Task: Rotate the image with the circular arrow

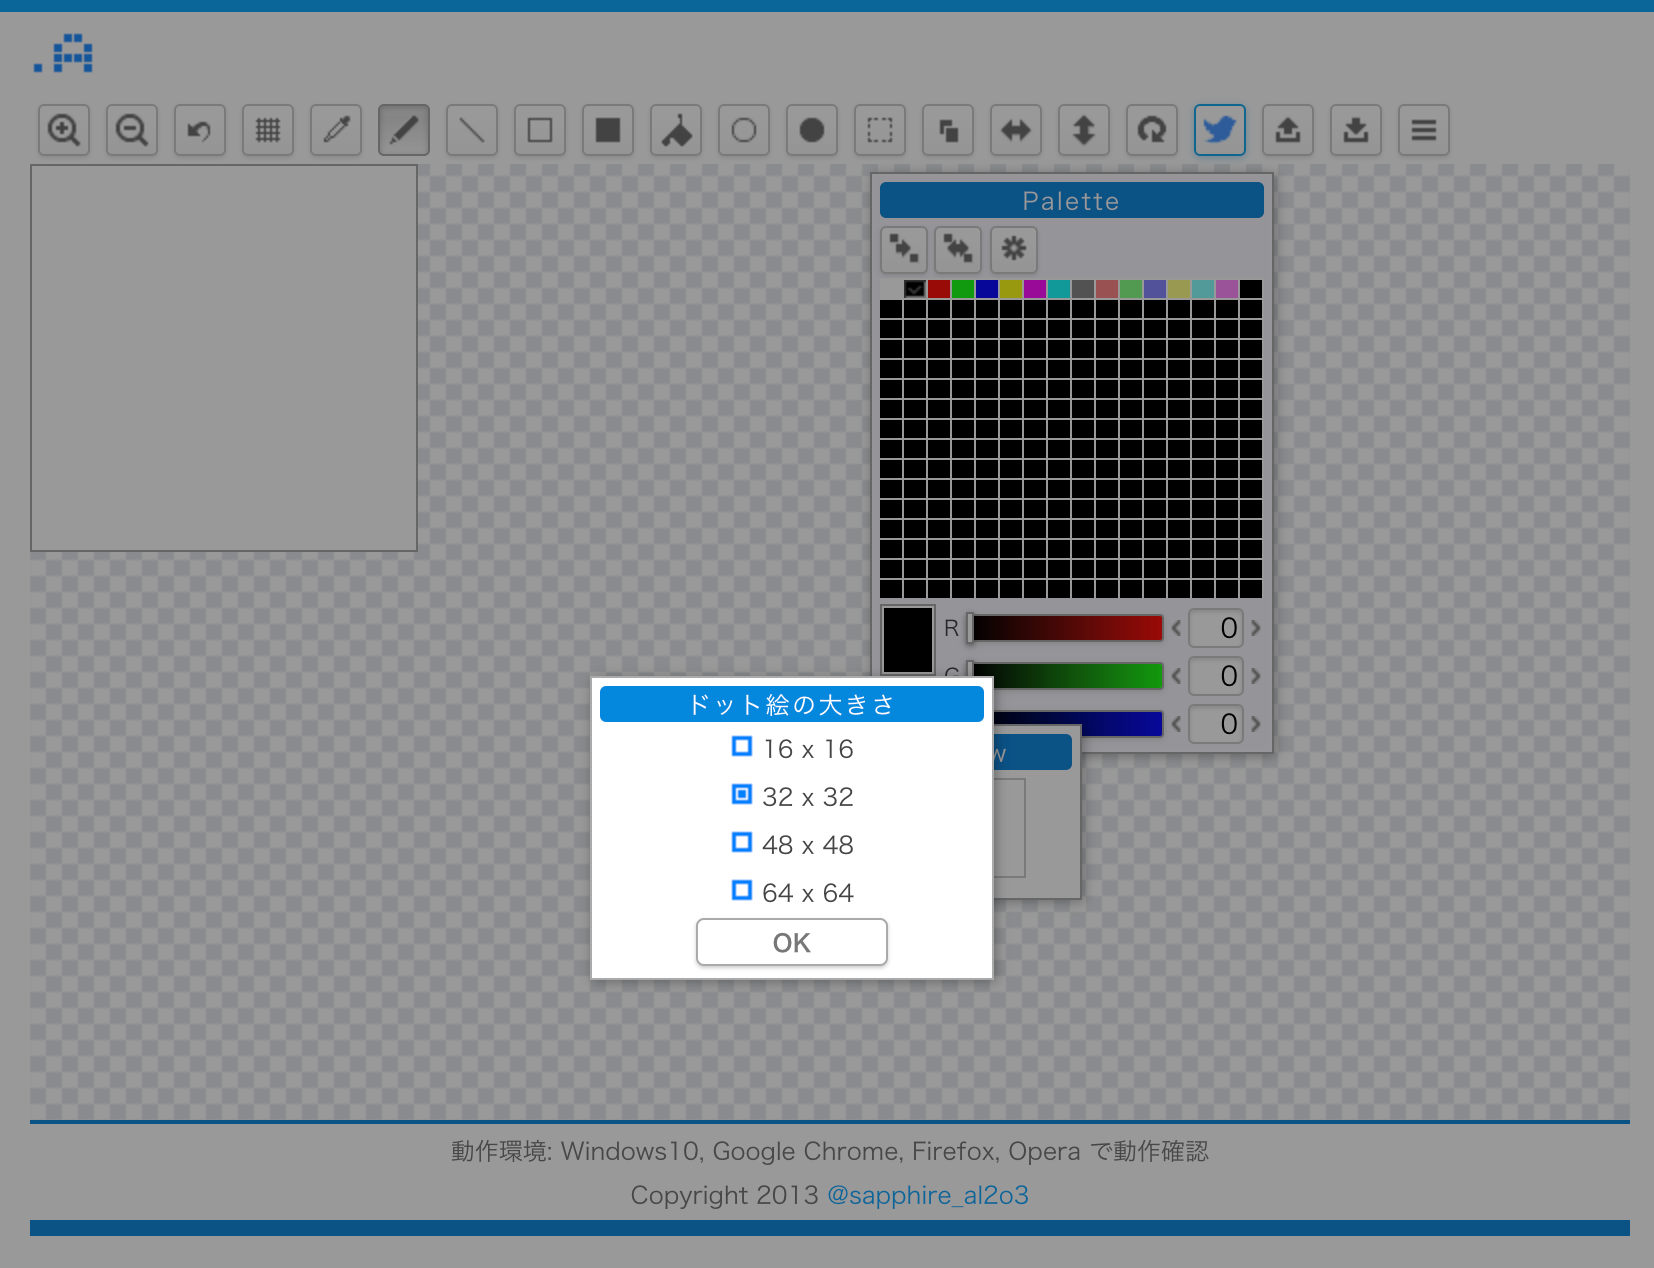Action: coord(1152,130)
